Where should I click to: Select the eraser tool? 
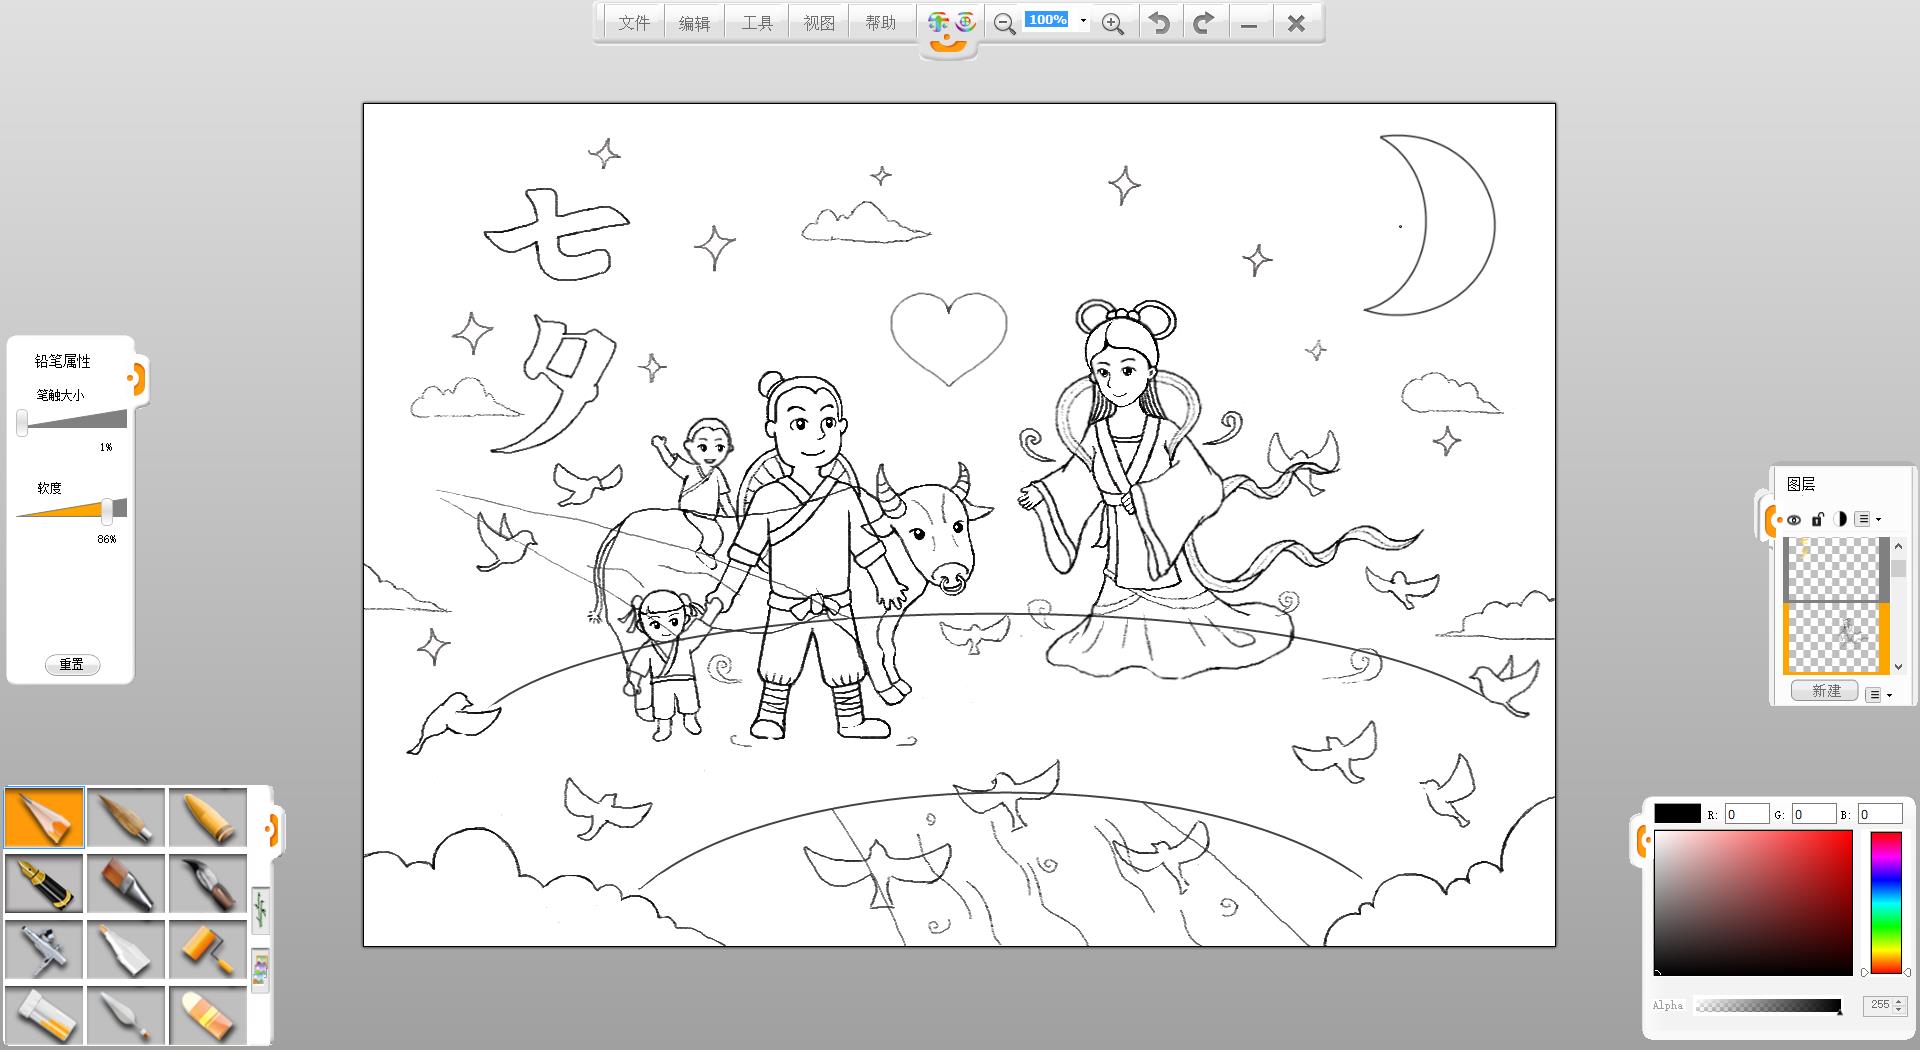click(x=208, y=1015)
